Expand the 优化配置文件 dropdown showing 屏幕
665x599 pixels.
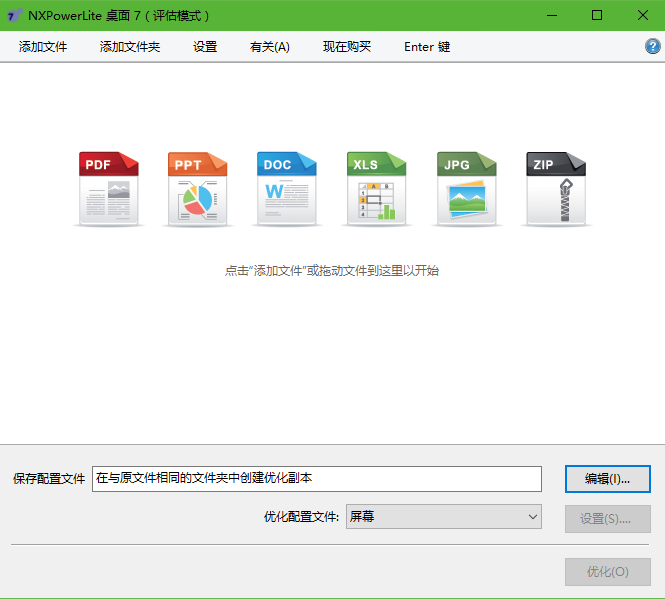[444, 516]
